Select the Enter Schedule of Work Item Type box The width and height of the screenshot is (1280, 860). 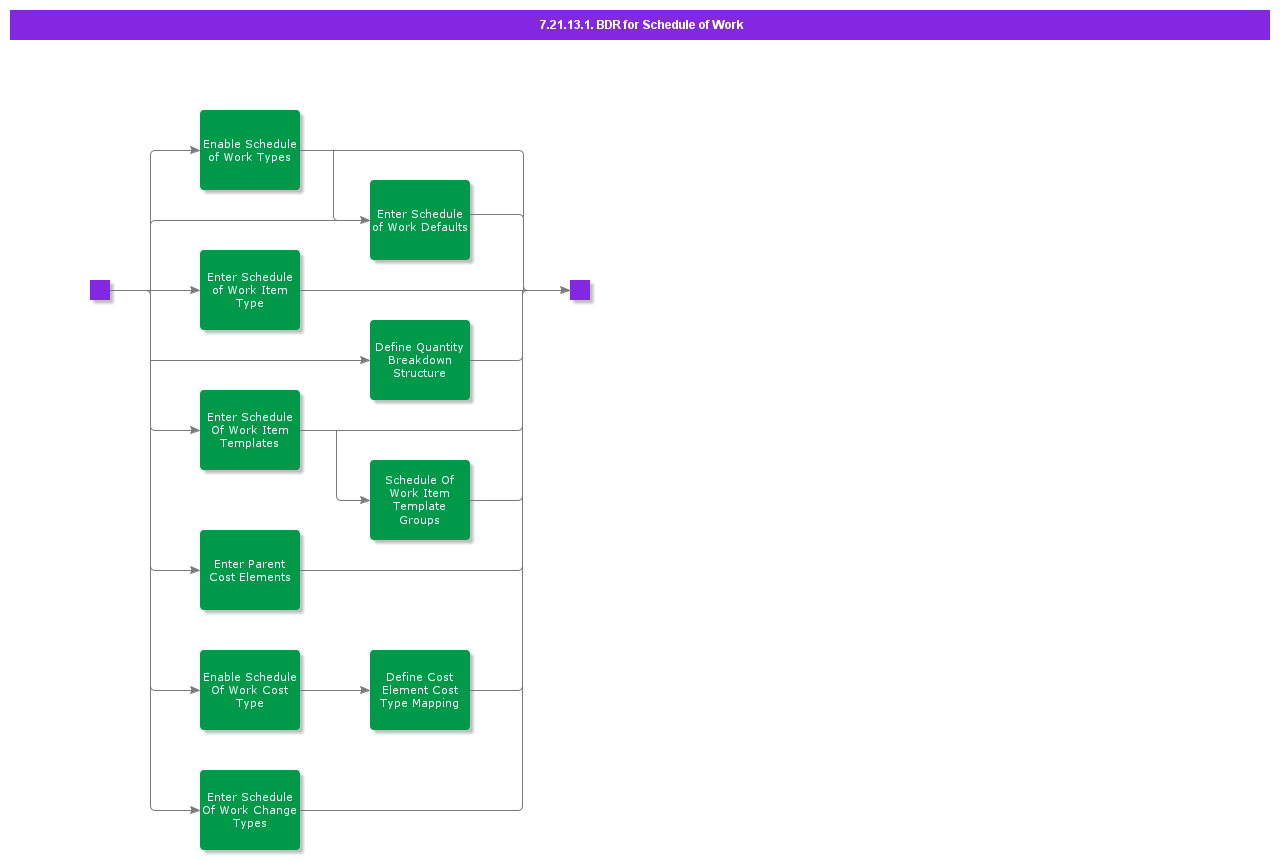coord(250,290)
